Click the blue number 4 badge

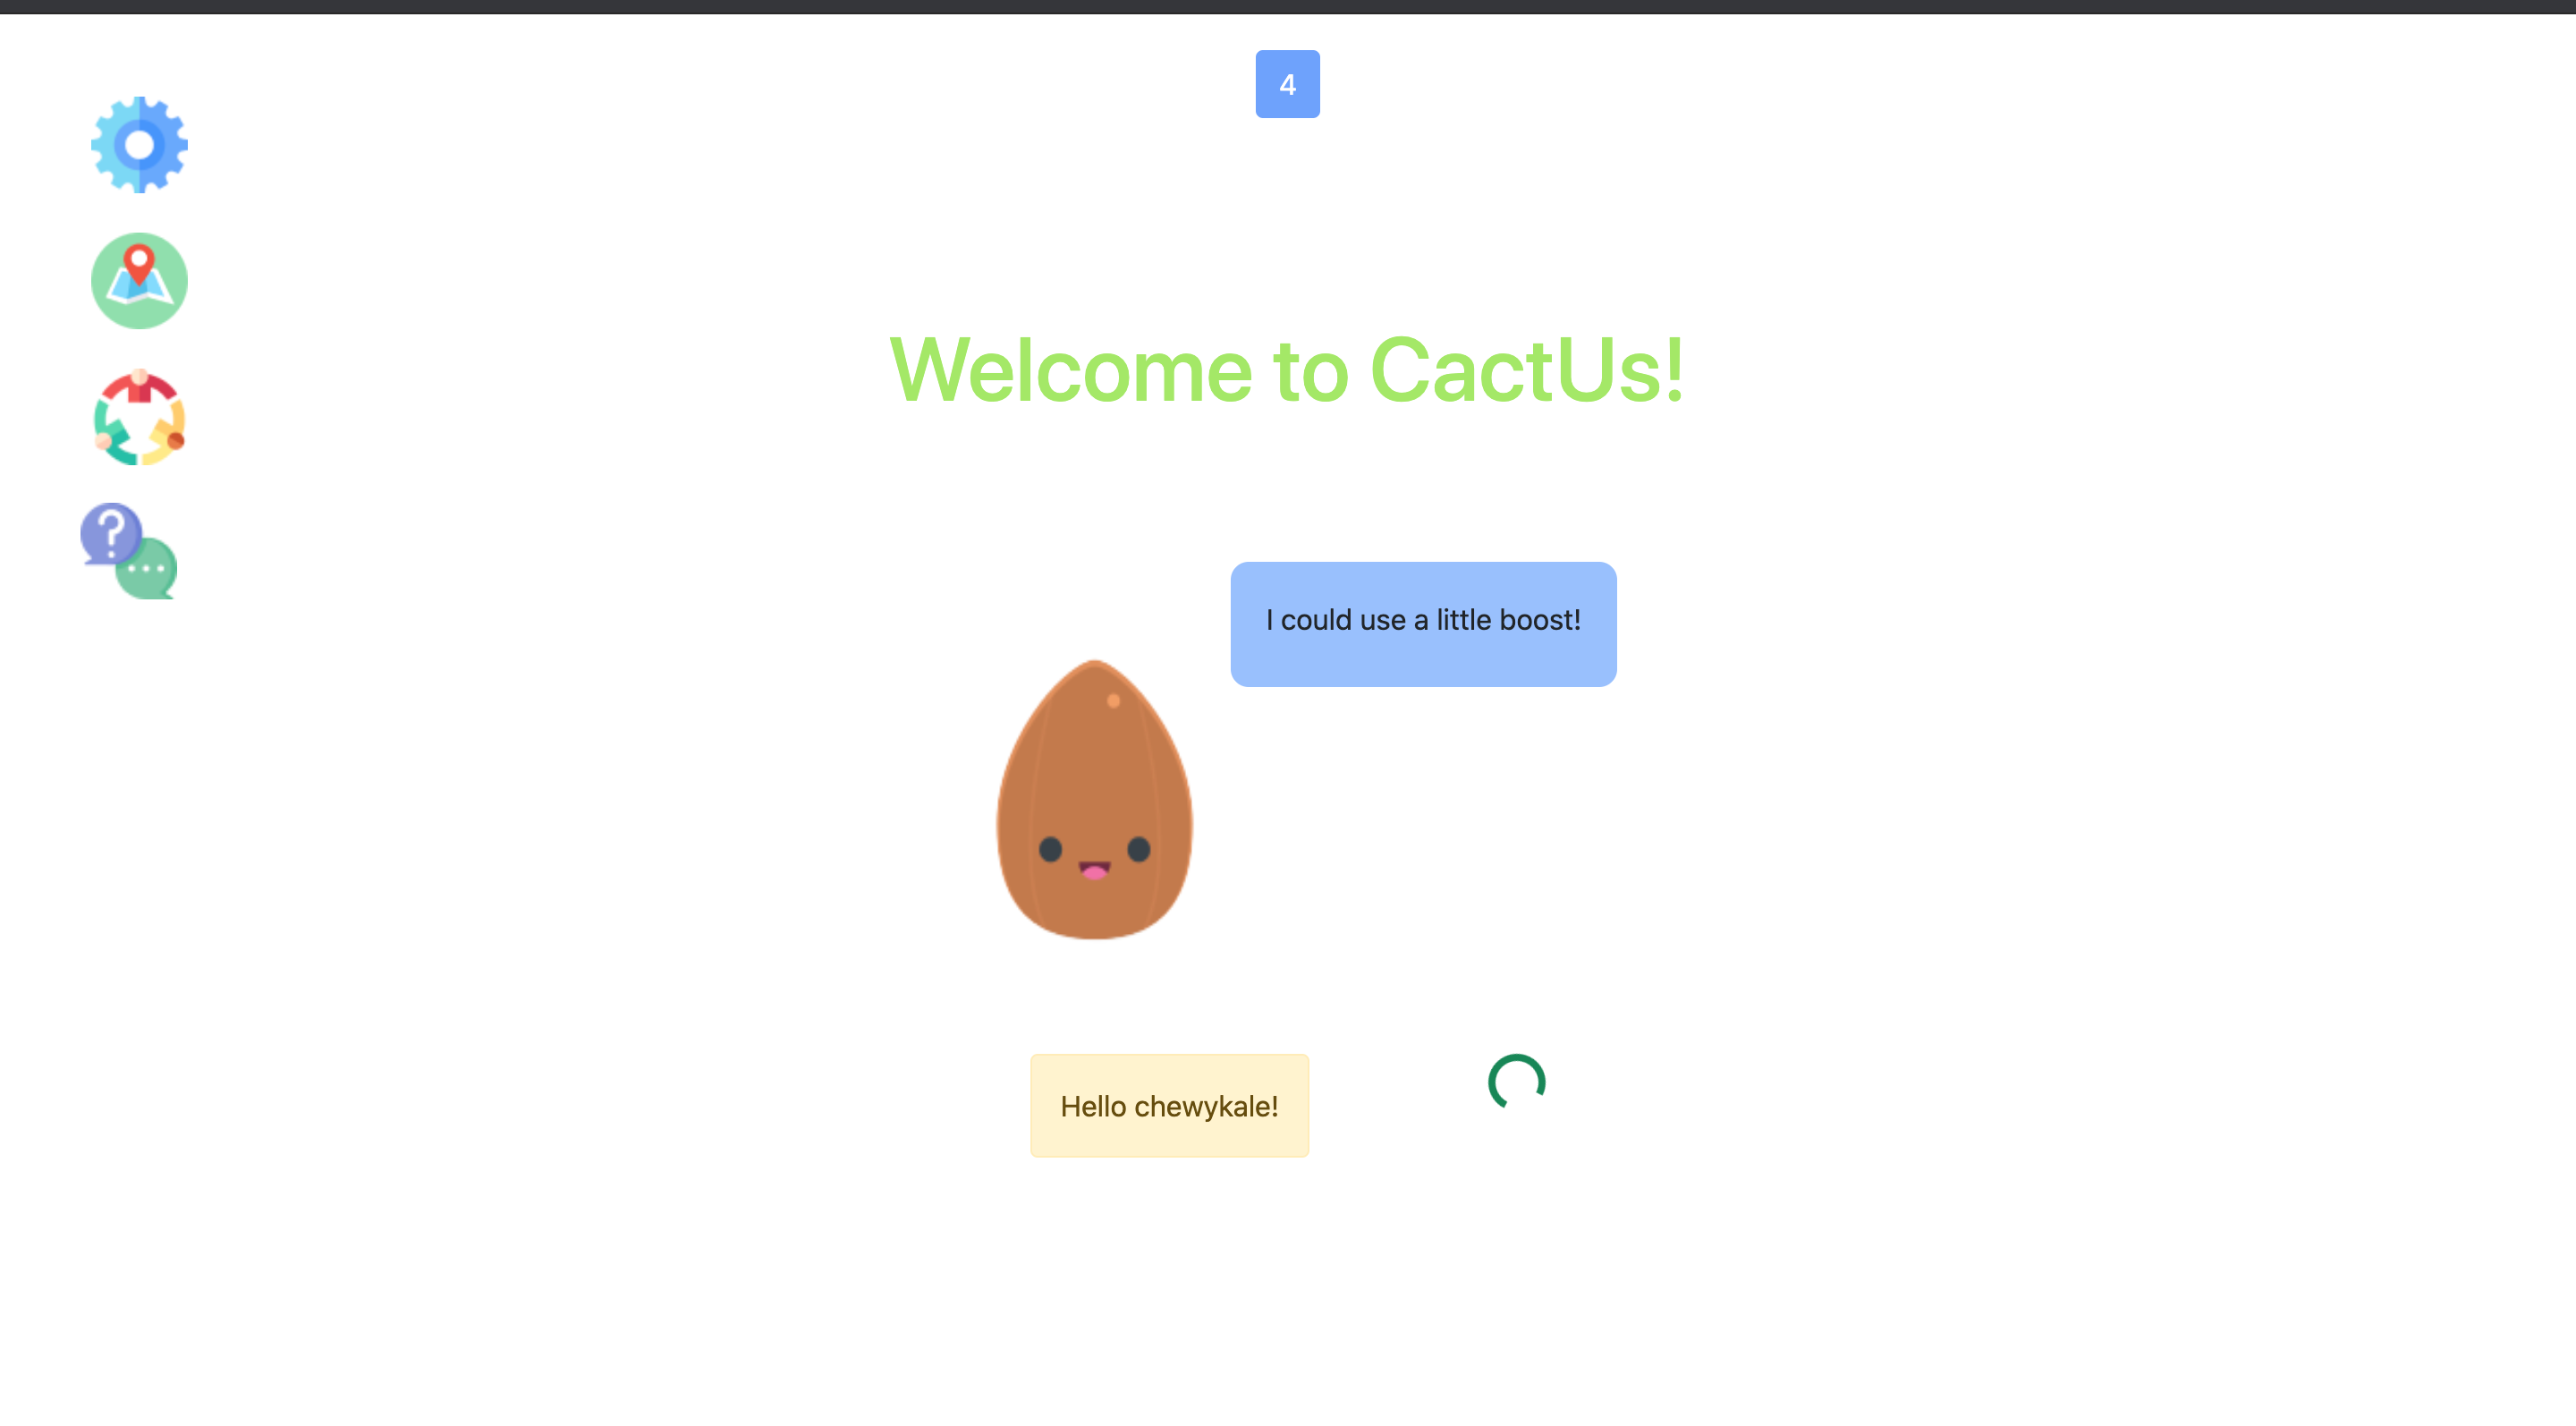pos(1287,84)
